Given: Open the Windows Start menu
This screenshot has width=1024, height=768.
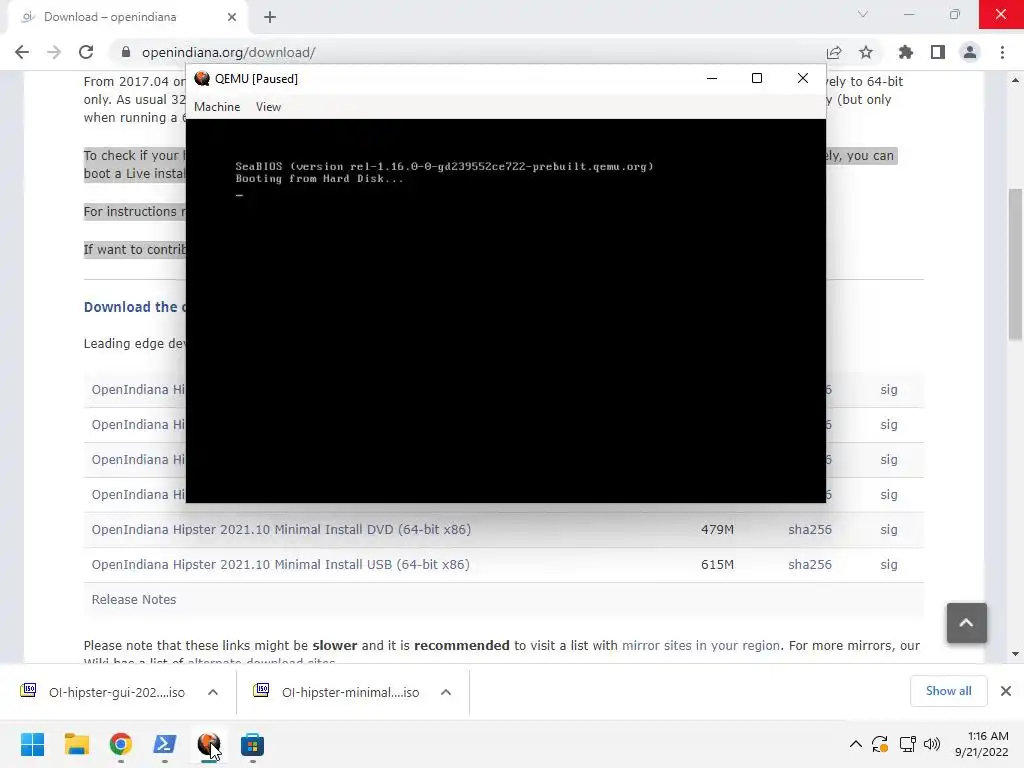Looking at the screenshot, I should point(33,744).
